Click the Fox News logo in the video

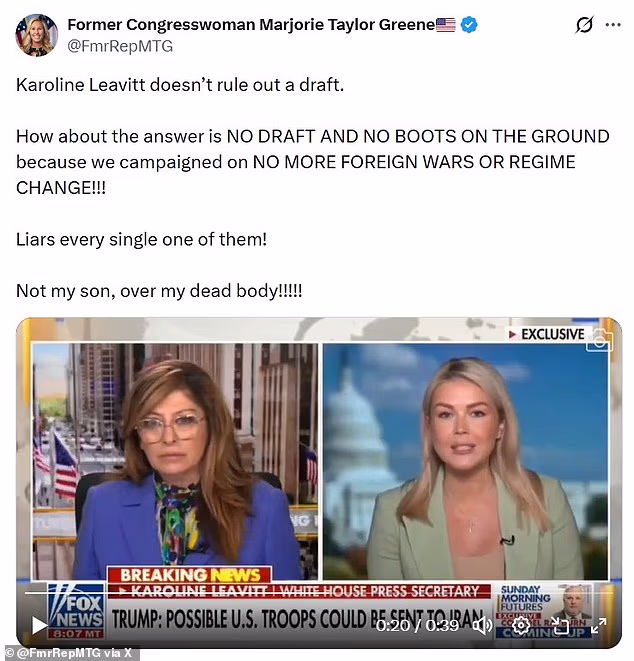coord(76,610)
